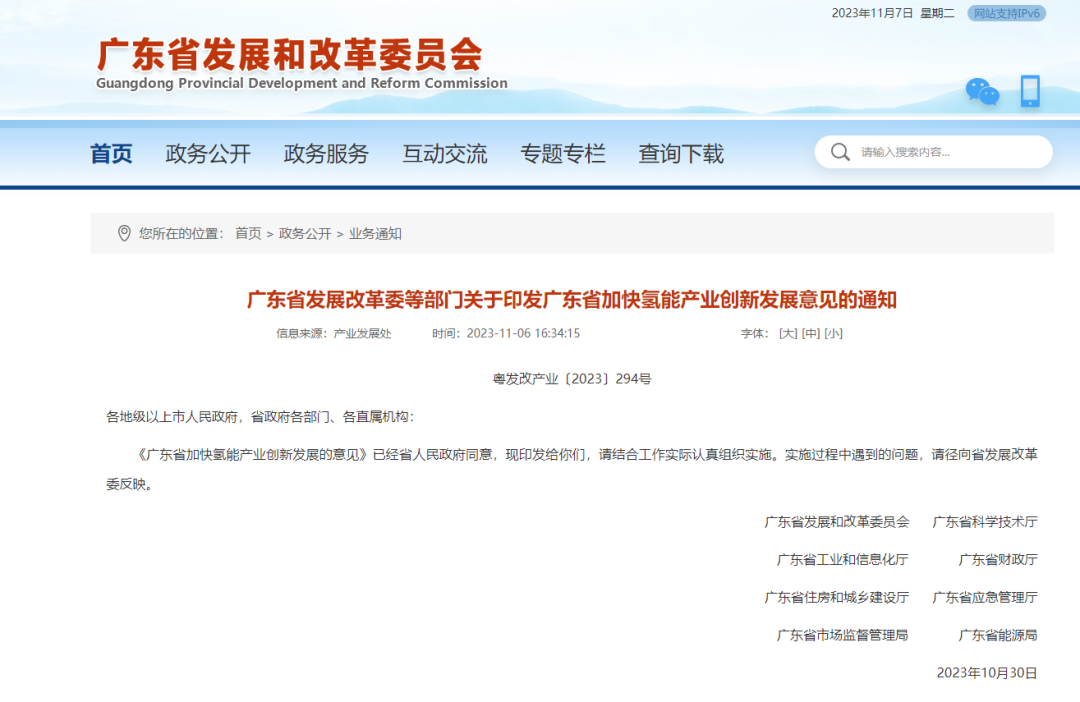This screenshot has width=1080, height=702.
Task: Click the 网站支持IPv6 badge
Action: tap(1006, 13)
